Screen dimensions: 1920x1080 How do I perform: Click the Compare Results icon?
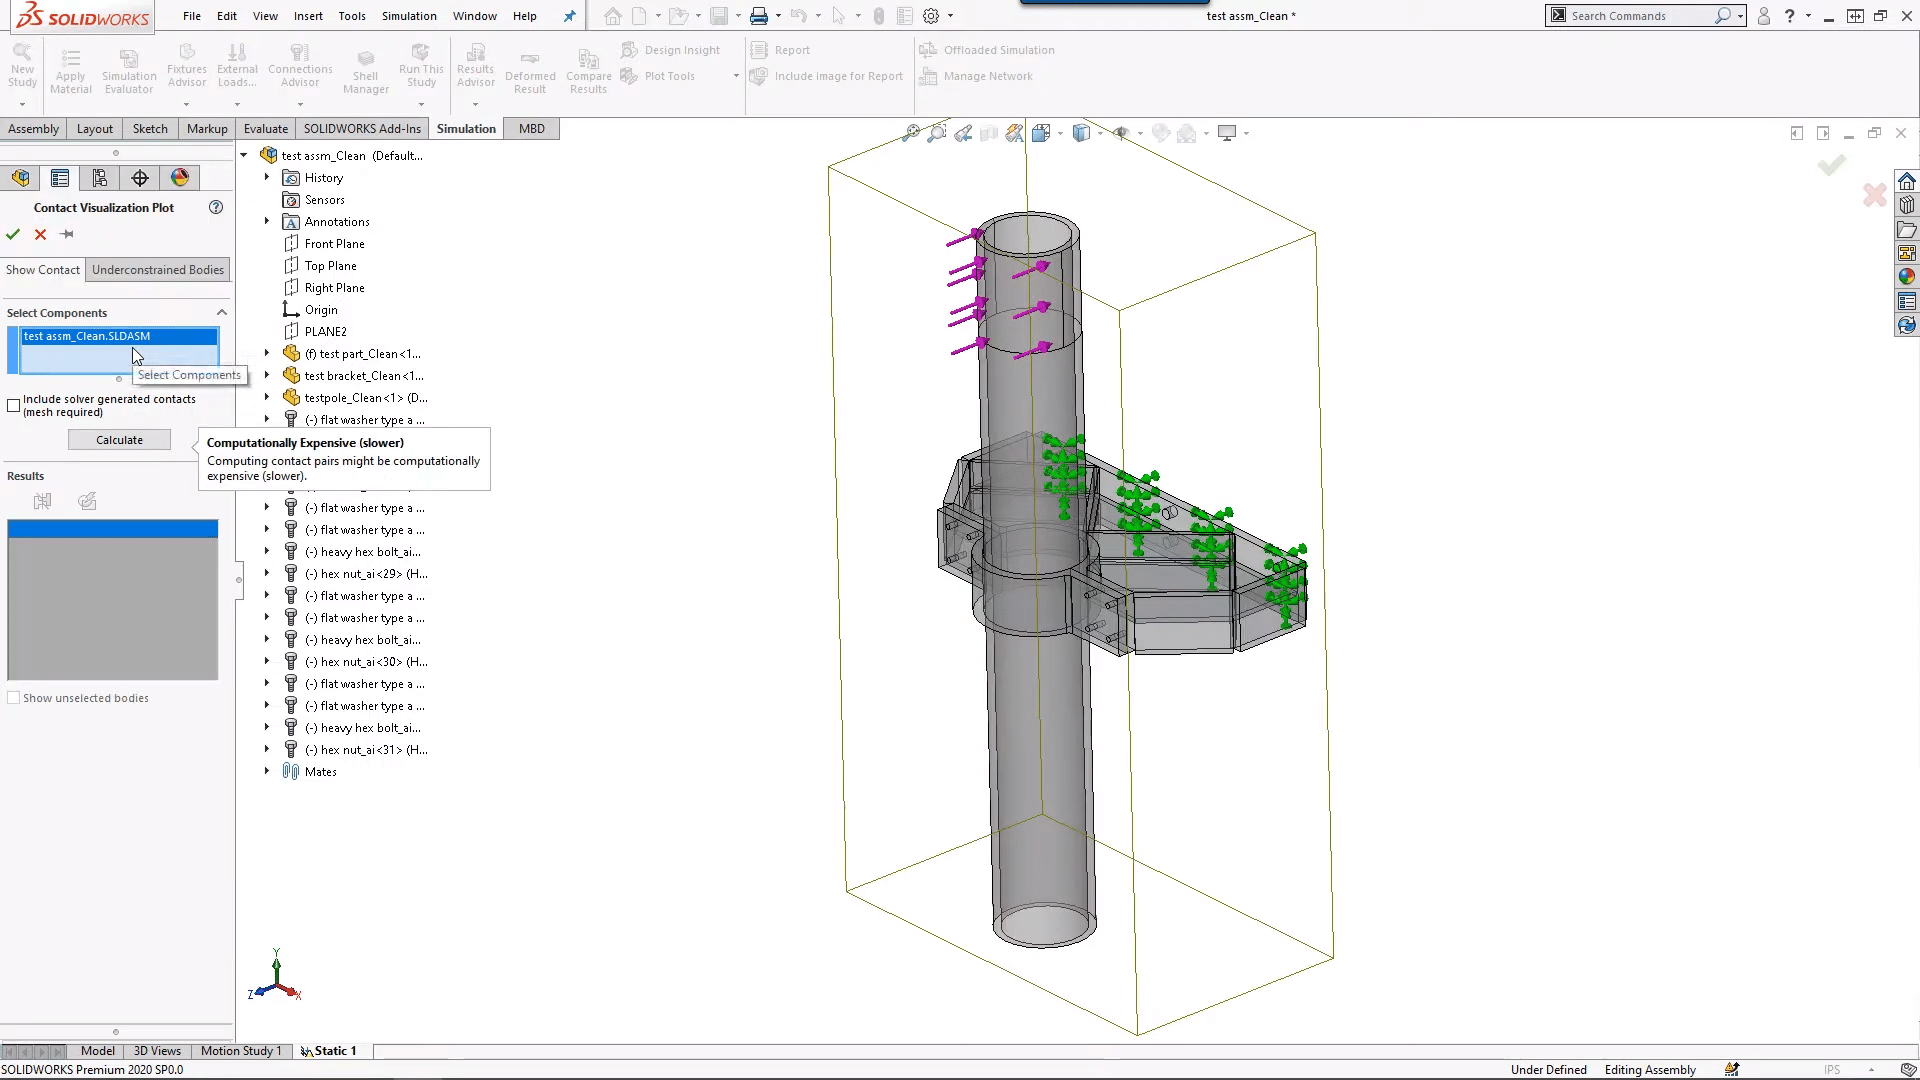pyautogui.click(x=588, y=70)
